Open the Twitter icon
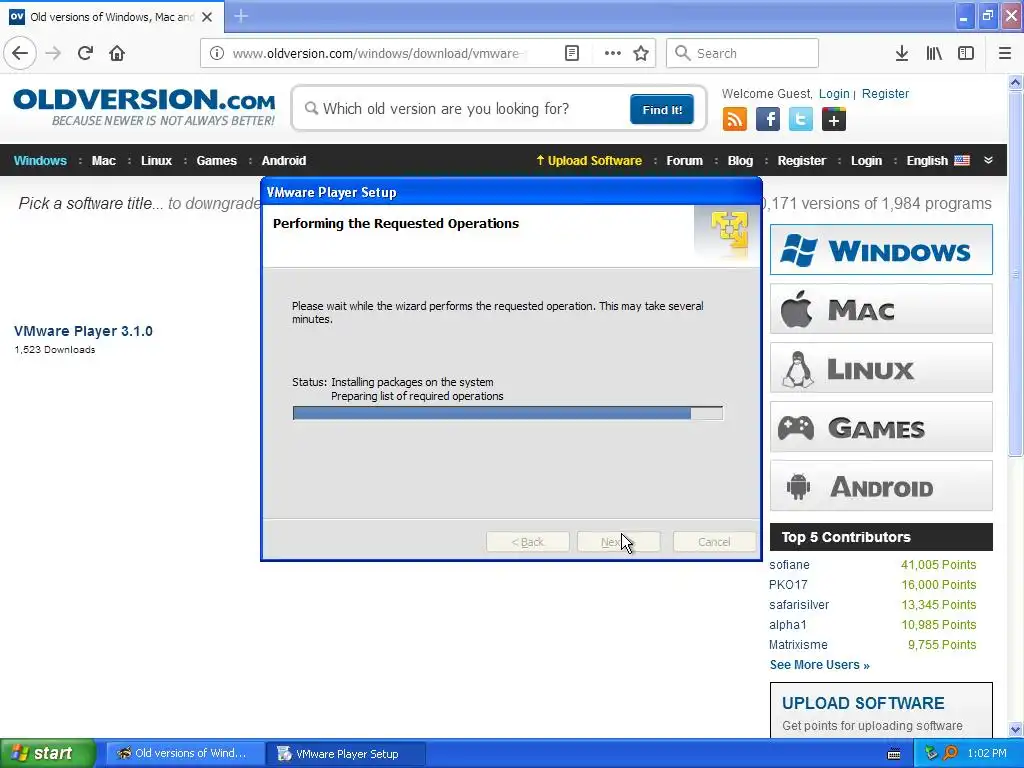1024x768 pixels. pyautogui.click(x=801, y=120)
